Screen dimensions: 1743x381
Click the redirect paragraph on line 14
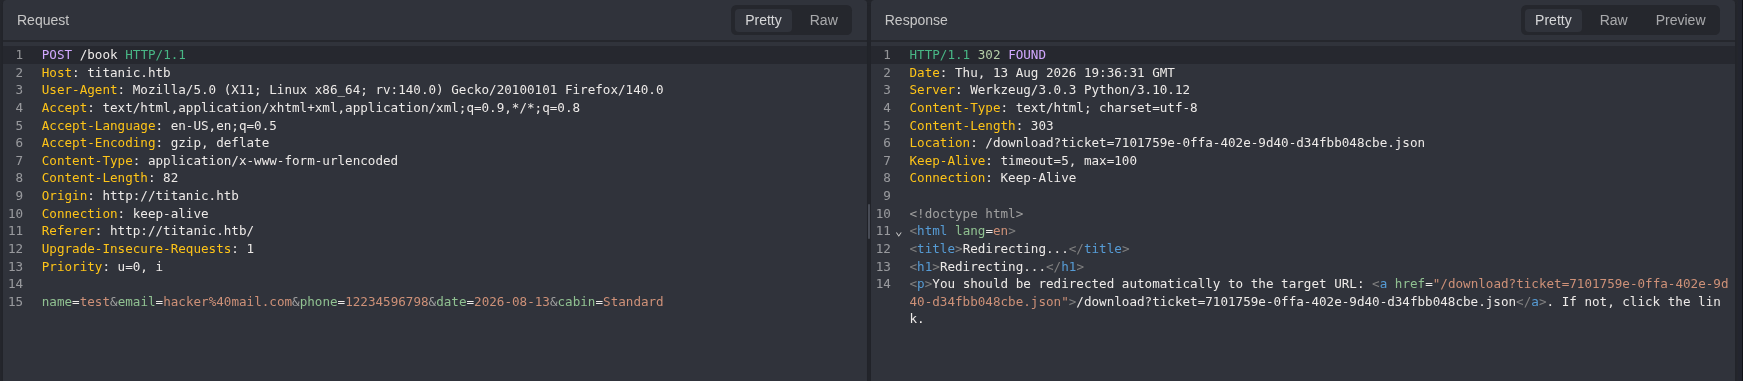coord(1318,302)
